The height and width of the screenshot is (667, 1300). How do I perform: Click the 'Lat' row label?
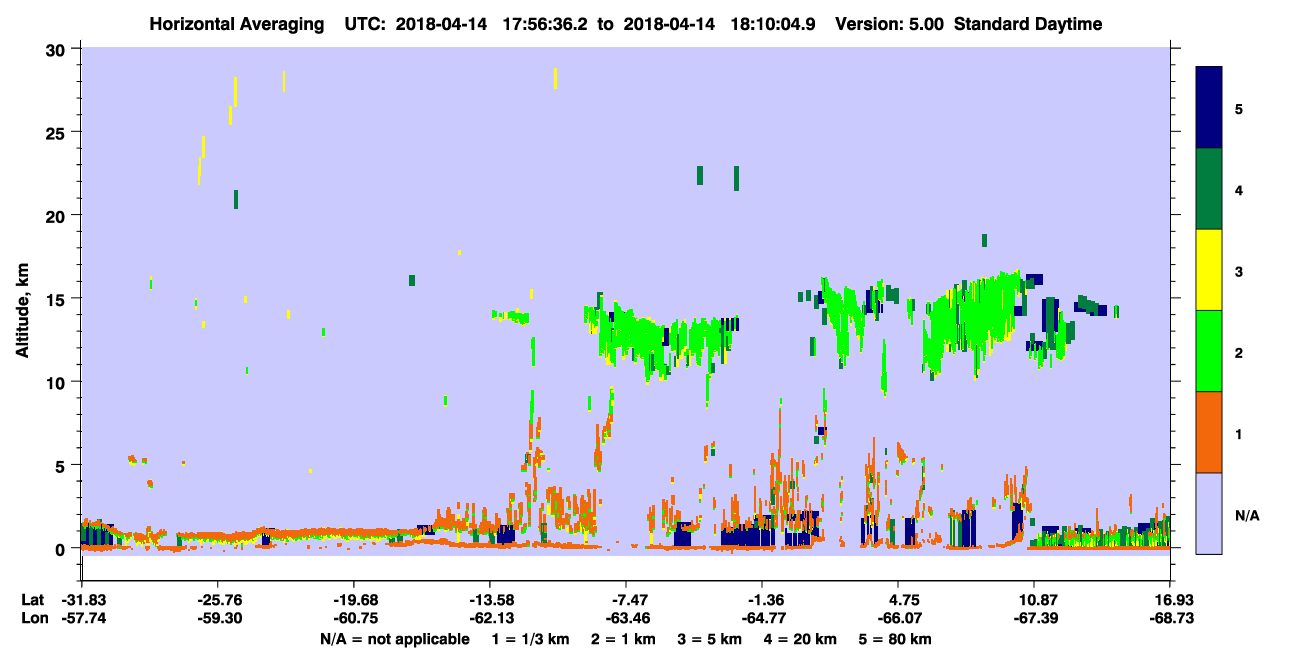(32, 599)
